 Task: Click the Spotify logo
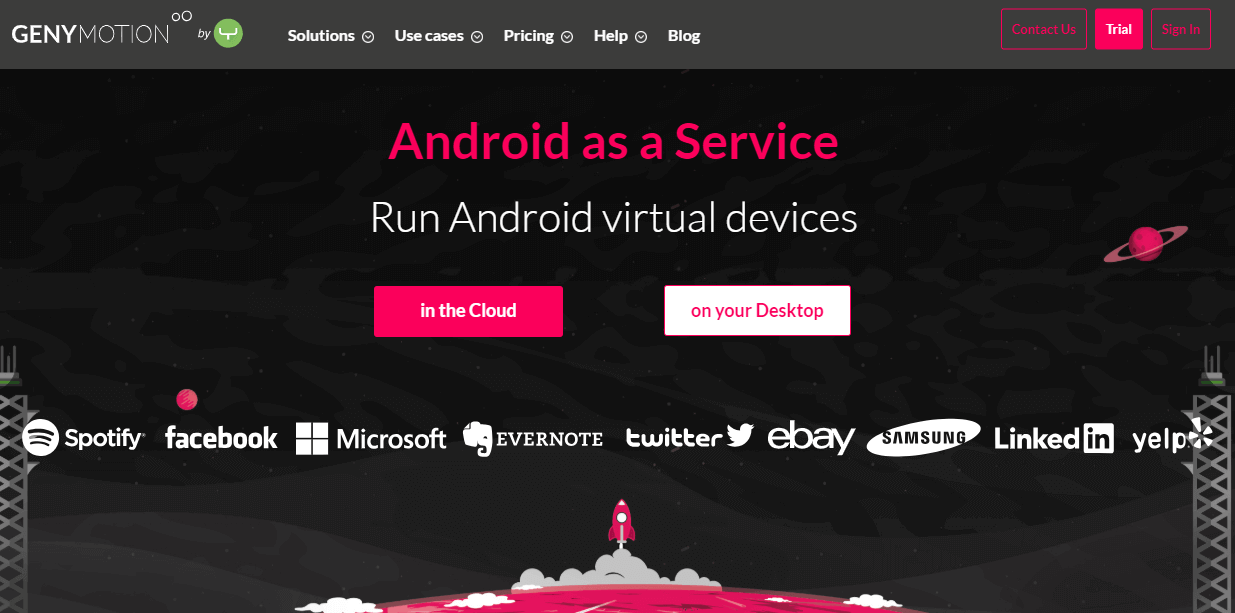click(84, 437)
